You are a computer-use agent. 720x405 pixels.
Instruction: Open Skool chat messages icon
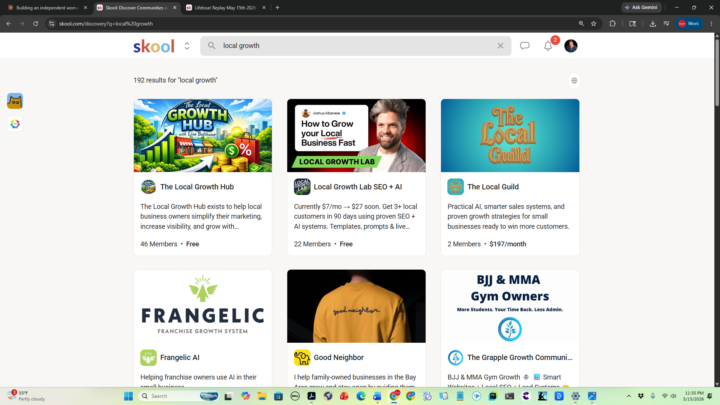524,46
